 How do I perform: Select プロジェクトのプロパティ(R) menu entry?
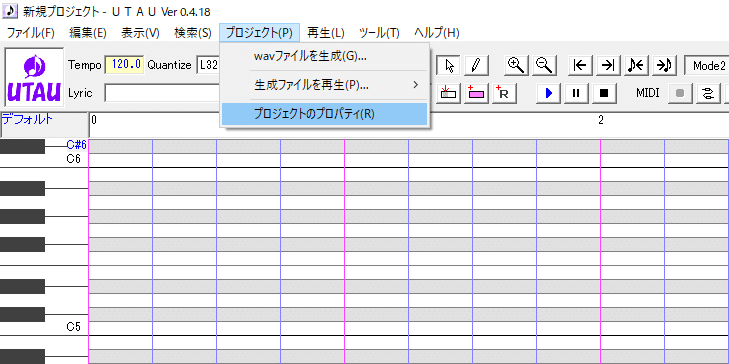324,114
